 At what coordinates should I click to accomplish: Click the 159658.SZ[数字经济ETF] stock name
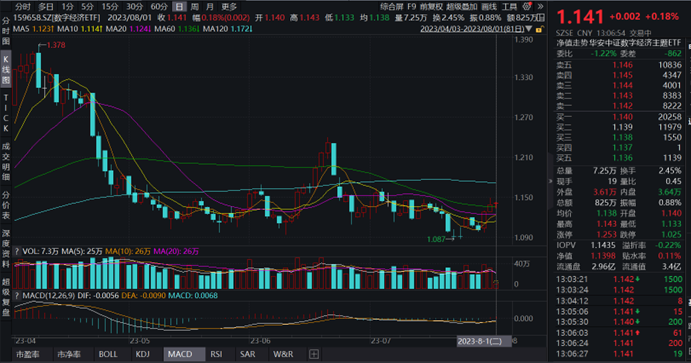click(57, 18)
